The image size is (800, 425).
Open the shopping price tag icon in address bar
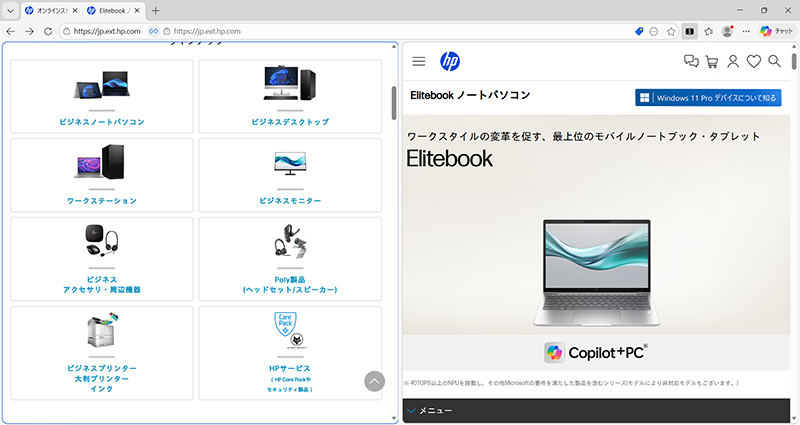639,31
